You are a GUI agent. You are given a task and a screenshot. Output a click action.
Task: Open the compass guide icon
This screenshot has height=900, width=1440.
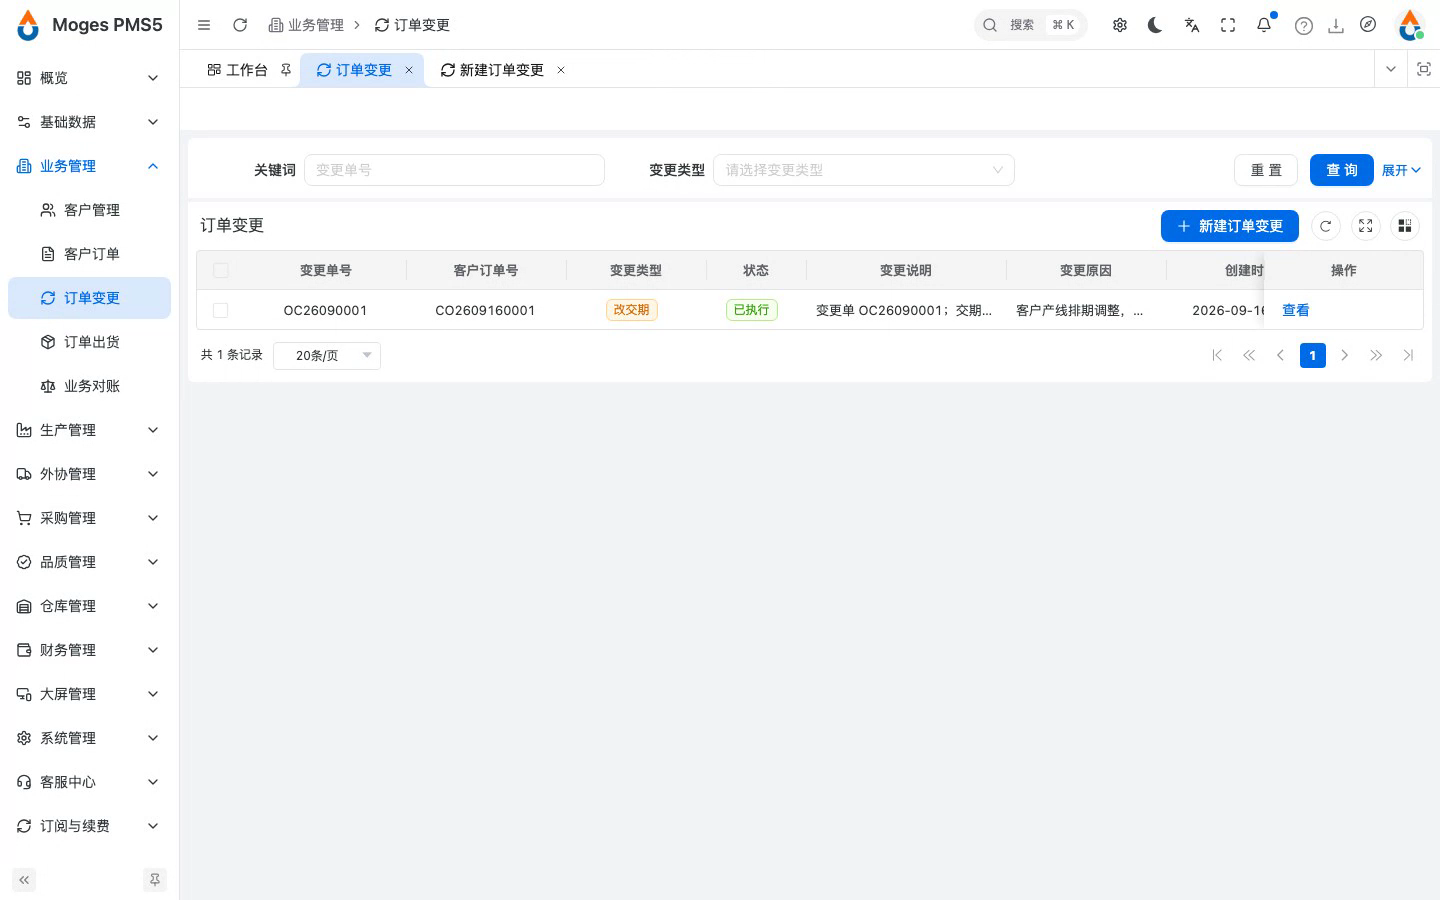click(x=1368, y=25)
